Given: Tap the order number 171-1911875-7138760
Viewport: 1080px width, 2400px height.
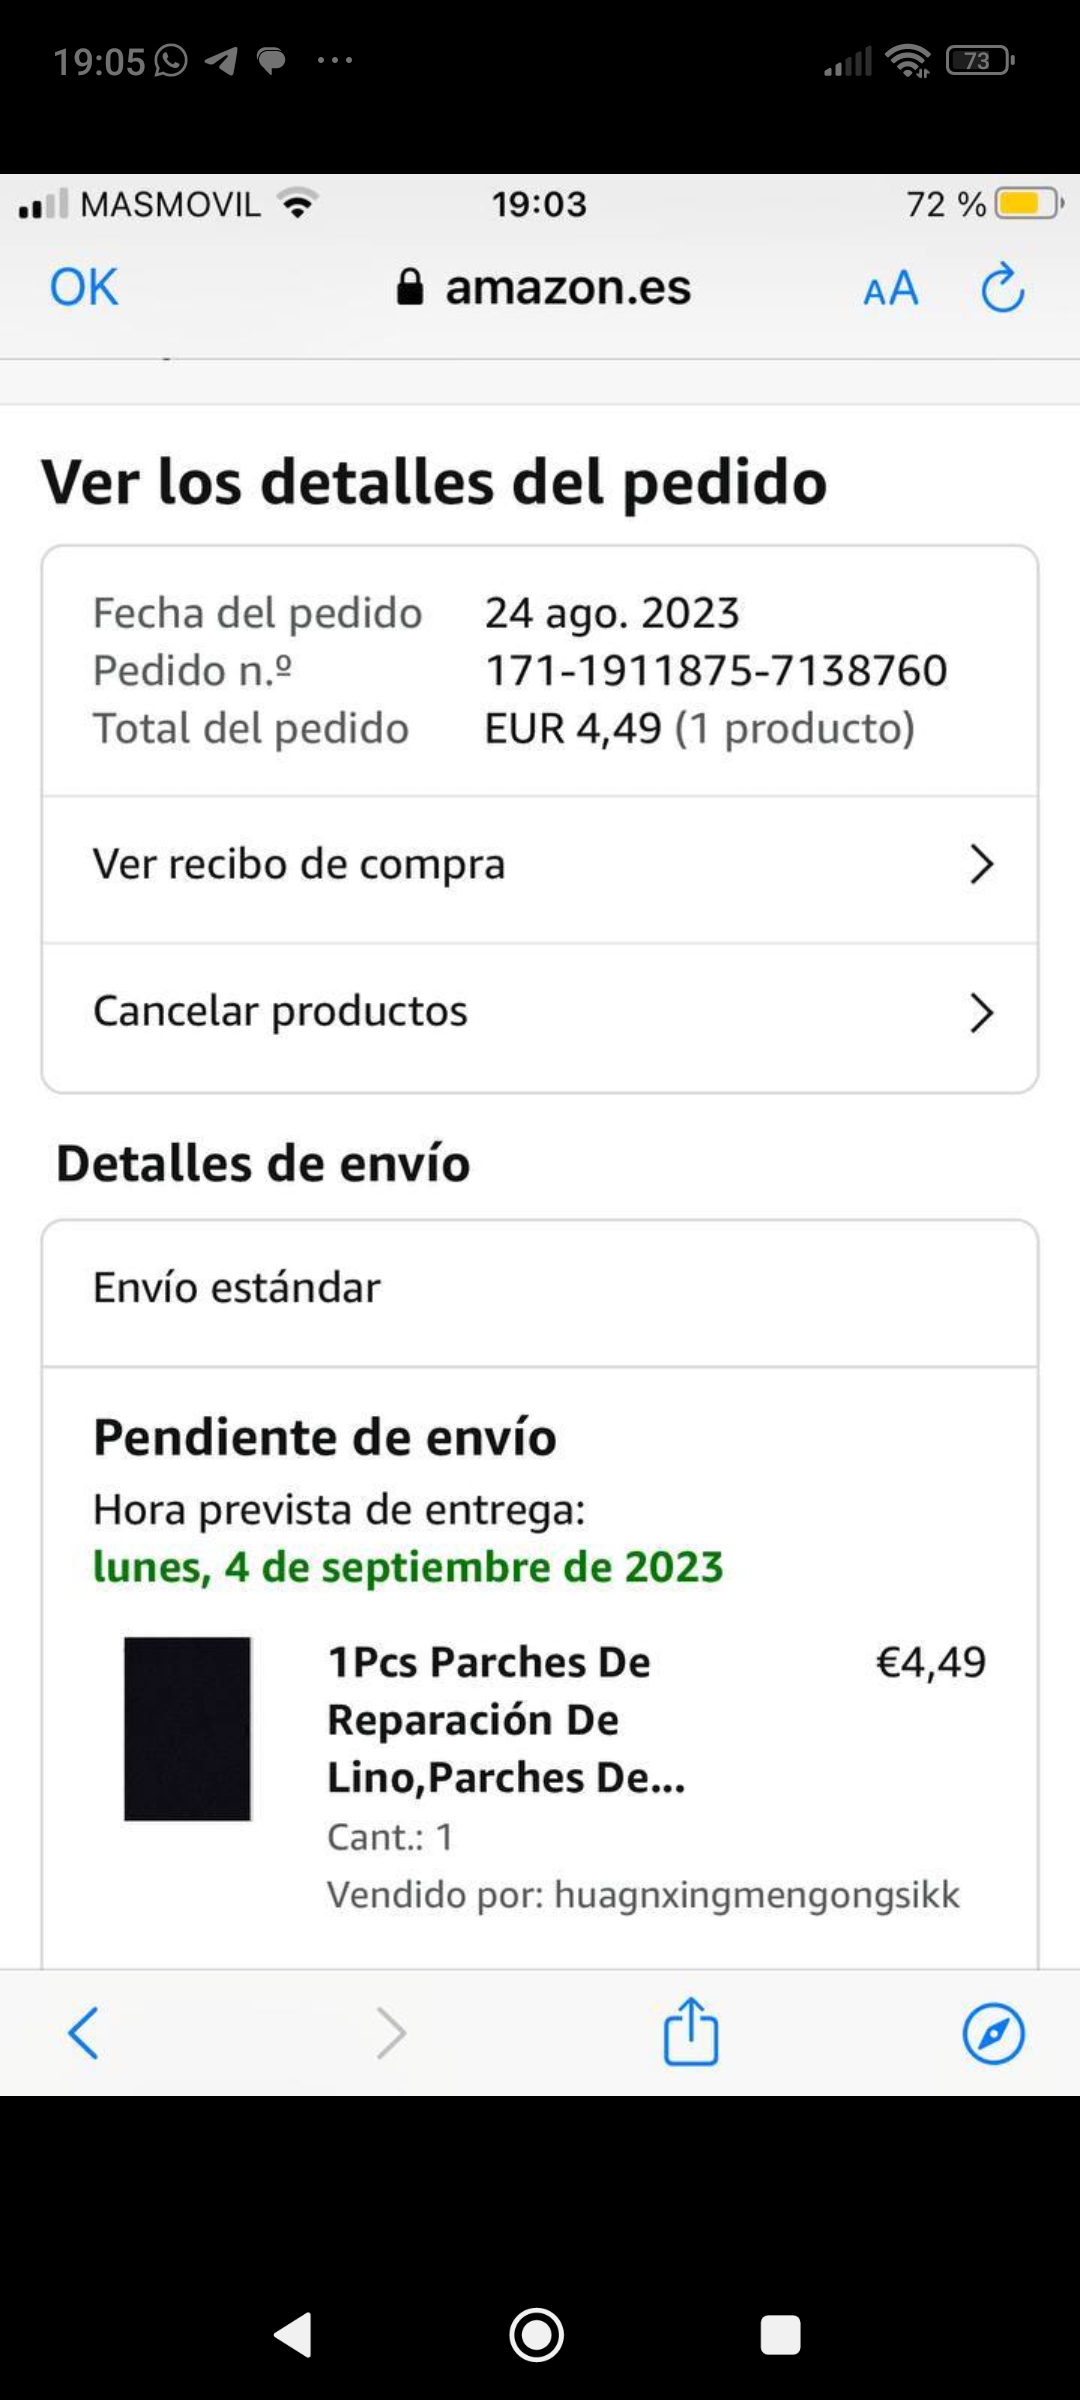Looking at the screenshot, I should [716, 671].
